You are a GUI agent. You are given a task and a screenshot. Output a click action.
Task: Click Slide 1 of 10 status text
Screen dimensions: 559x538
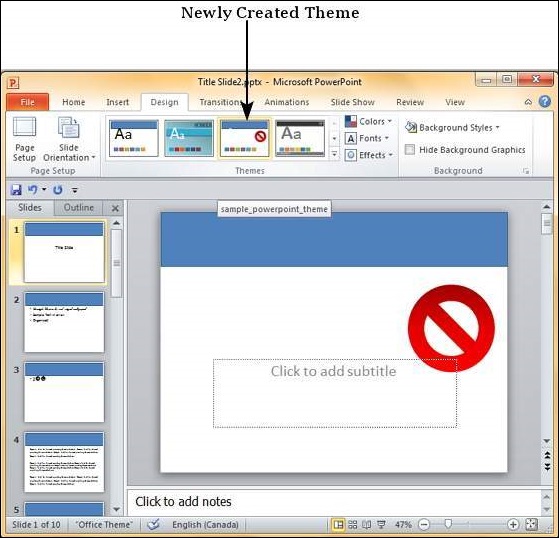pyautogui.click(x=36, y=525)
